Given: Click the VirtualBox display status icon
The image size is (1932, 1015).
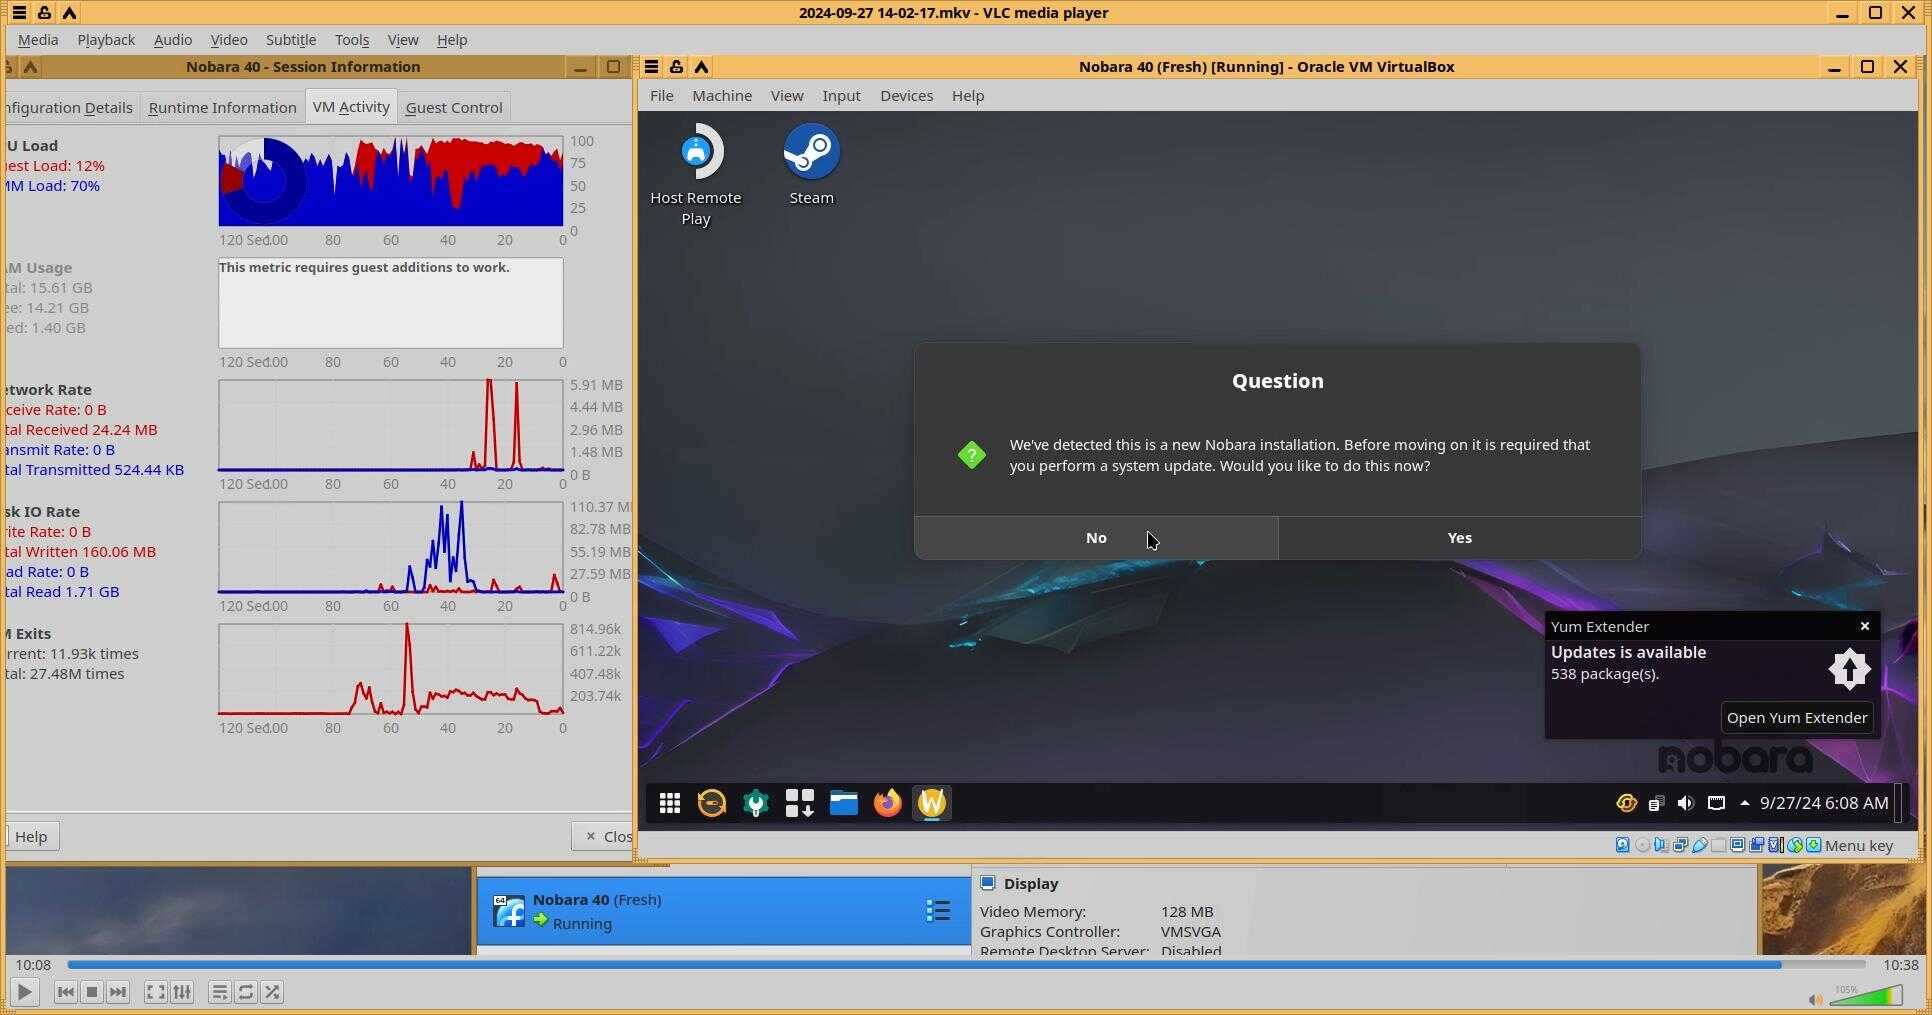Looking at the screenshot, I should click(1737, 845).
